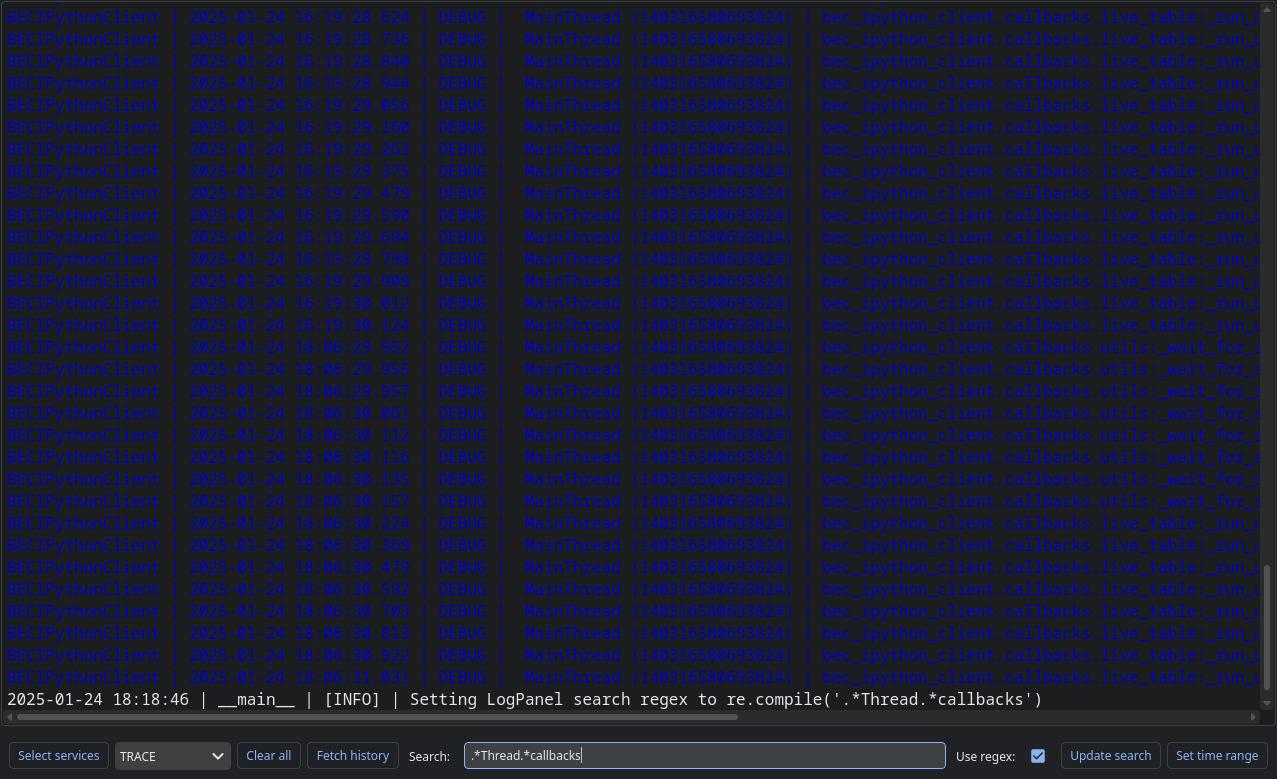Click the Update search button
The height and width of the screenshot is (779, 1277).
[1110, 755]
